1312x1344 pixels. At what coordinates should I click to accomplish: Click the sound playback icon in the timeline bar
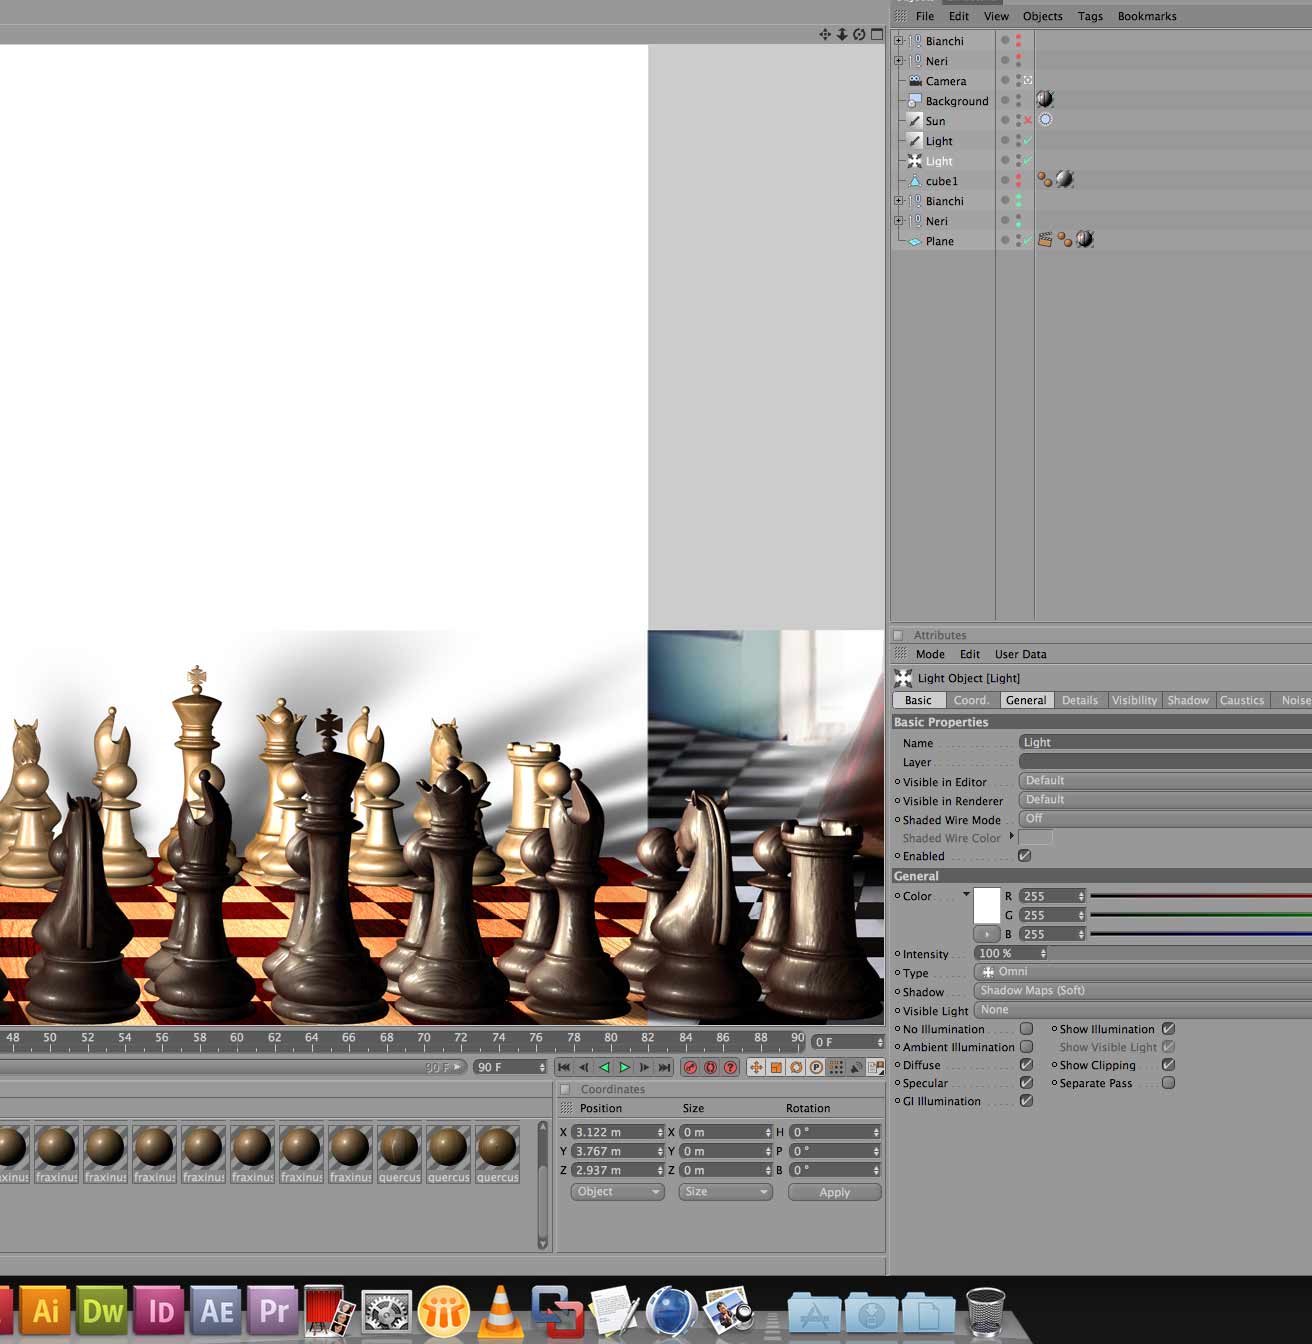tap(856, 1068)
